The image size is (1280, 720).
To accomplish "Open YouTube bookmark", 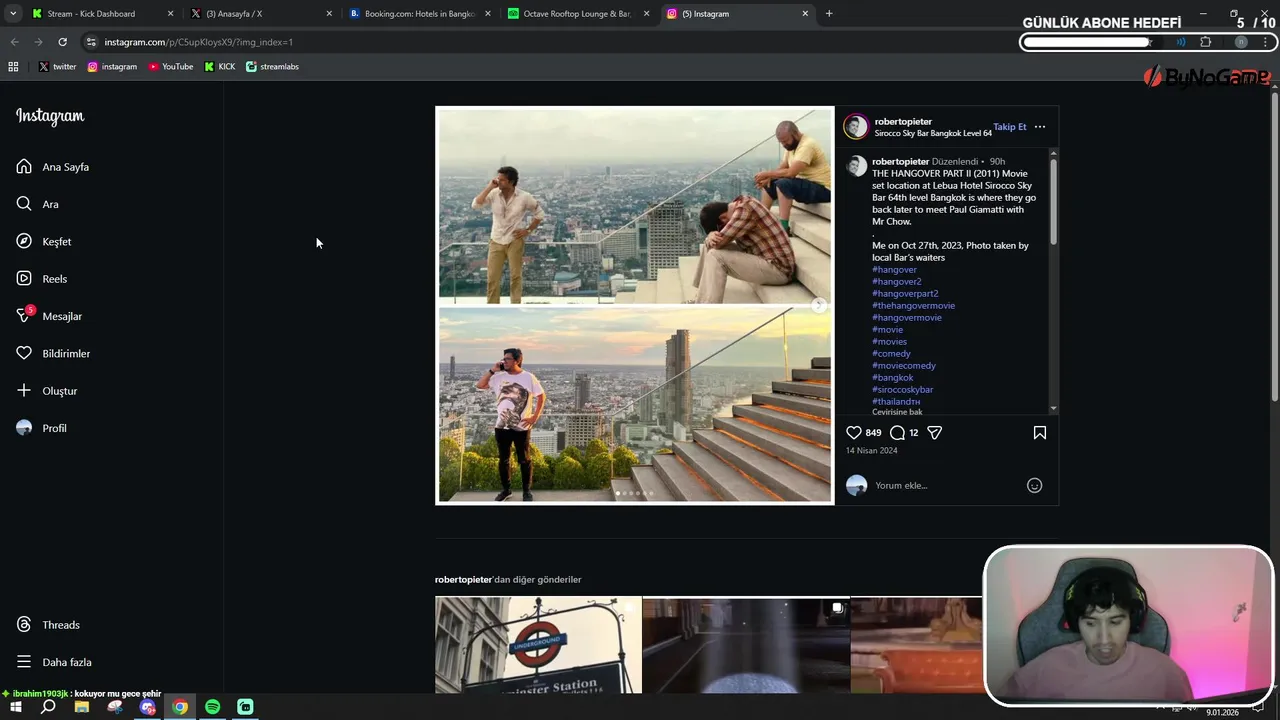I will pyautogui.click(x=171, y=67).
